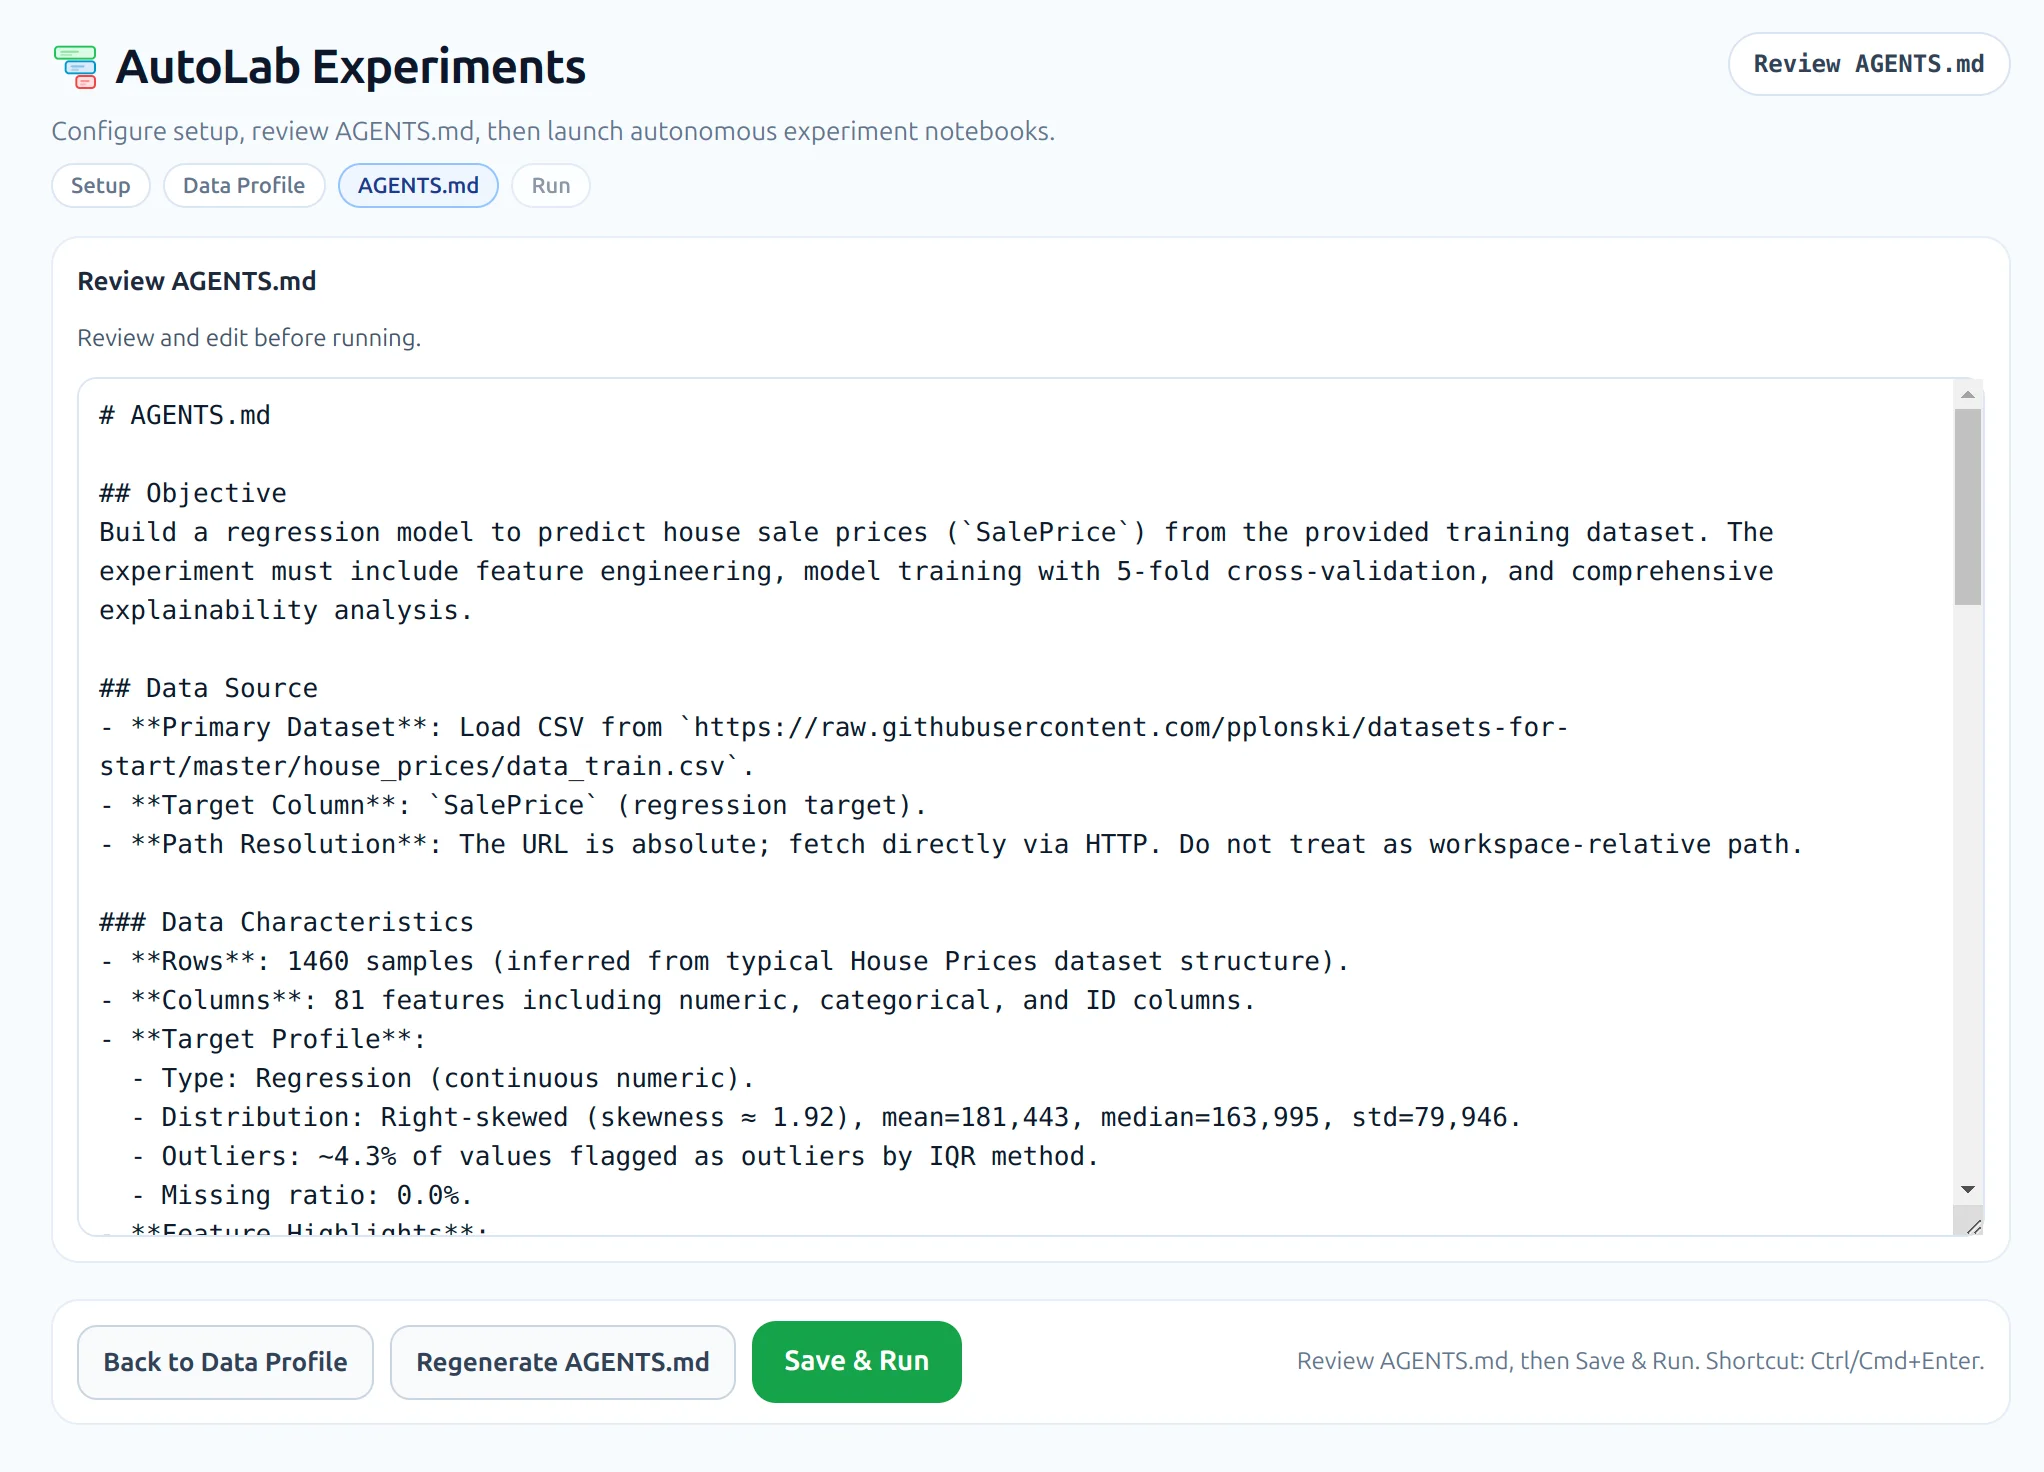Open the Run step pill
This screenshot has width=2044, height=1472.
pos(550,185)
